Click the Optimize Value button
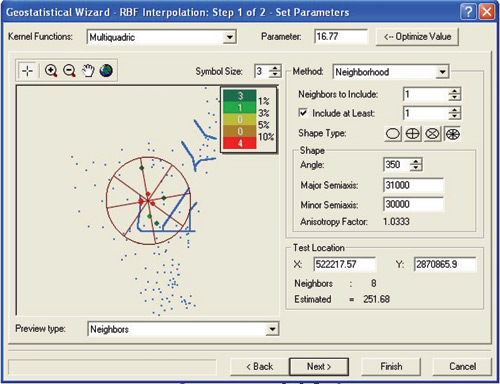The image size is (500, 384). [x=417, y=37]
